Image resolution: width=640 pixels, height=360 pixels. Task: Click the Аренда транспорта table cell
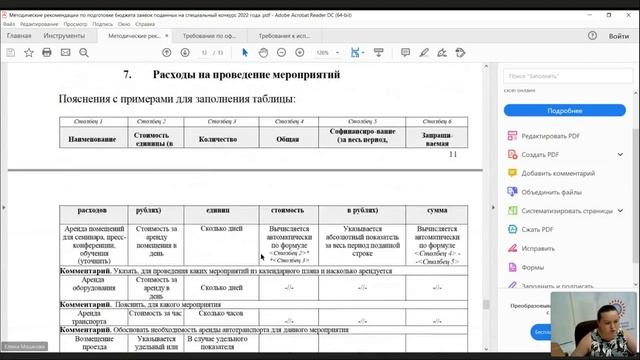93,317
